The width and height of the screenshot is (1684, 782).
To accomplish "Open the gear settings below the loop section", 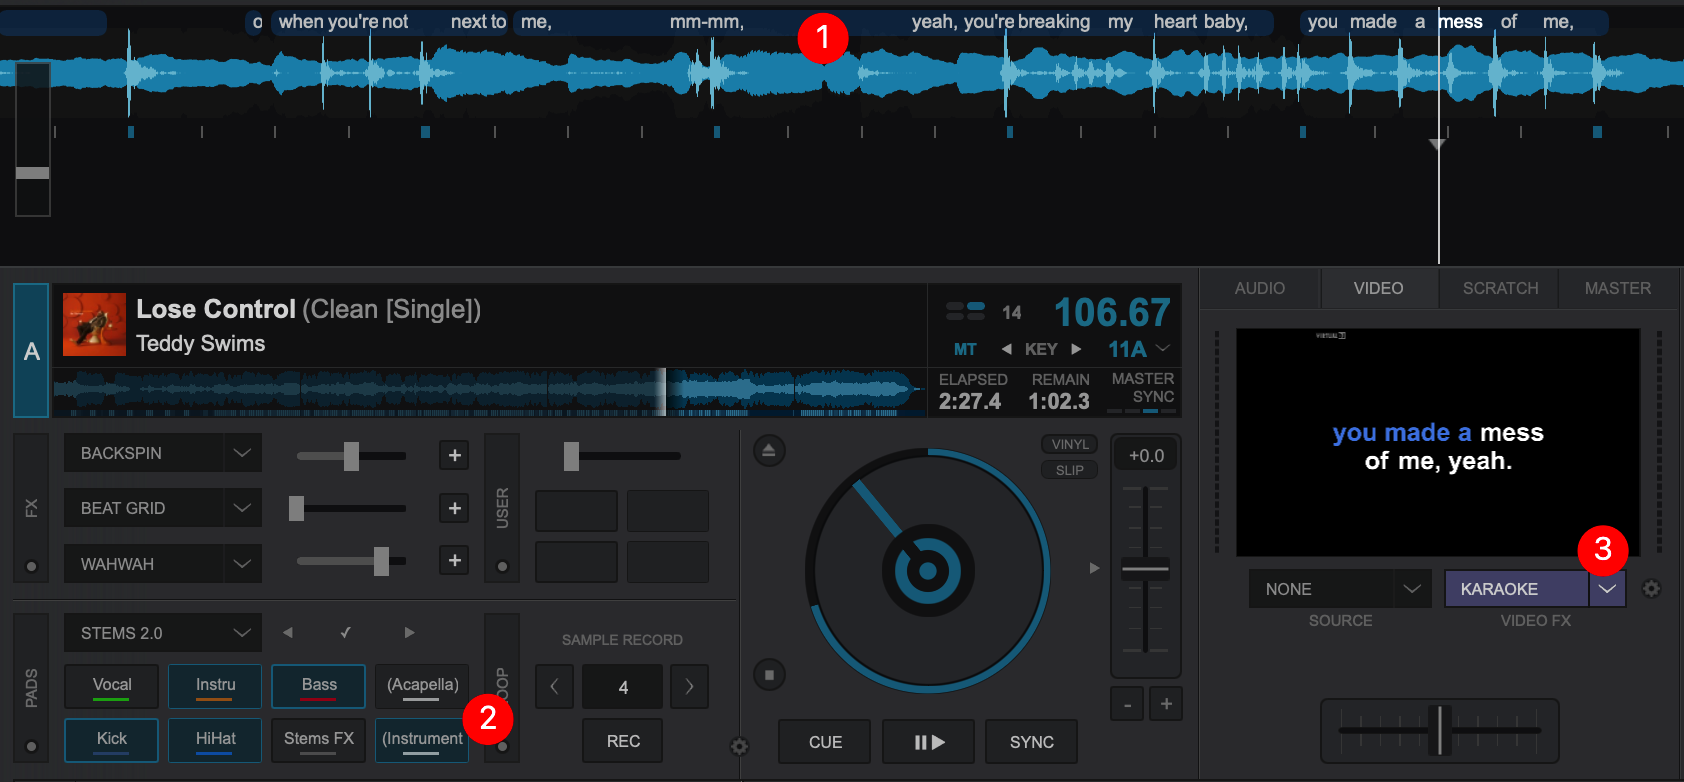I will (739, 746).
